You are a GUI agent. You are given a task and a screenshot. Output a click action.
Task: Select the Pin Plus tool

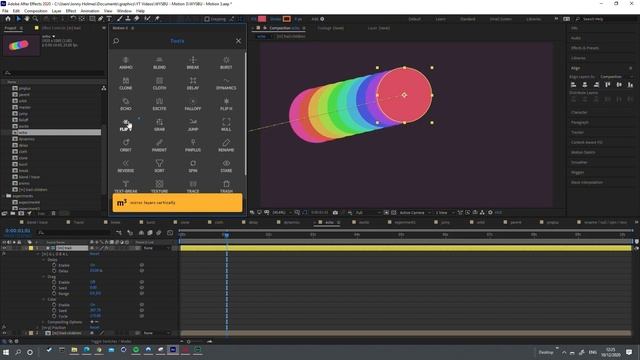(193, 146)
